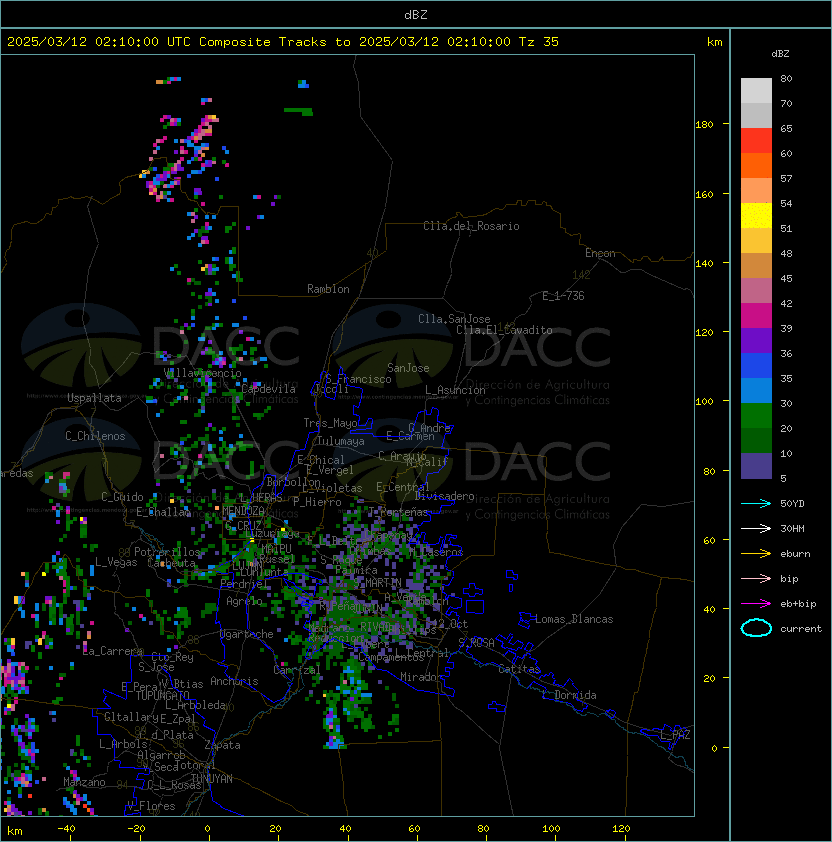Pick the purple 39-36 dBZ swatch
The width and height of the screenshot is (832, 842).
point(756,340)
